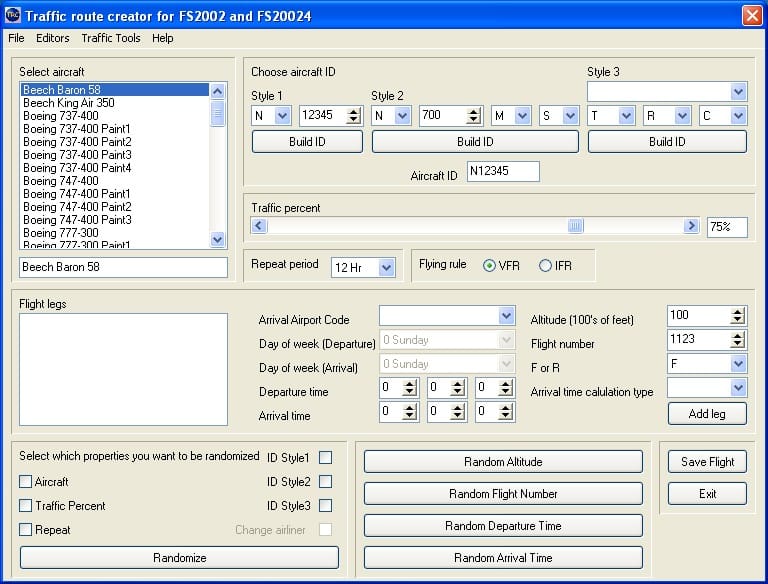Enable the Aircraft randomize checkbox

pyautogui.click(x=25, y=482)
